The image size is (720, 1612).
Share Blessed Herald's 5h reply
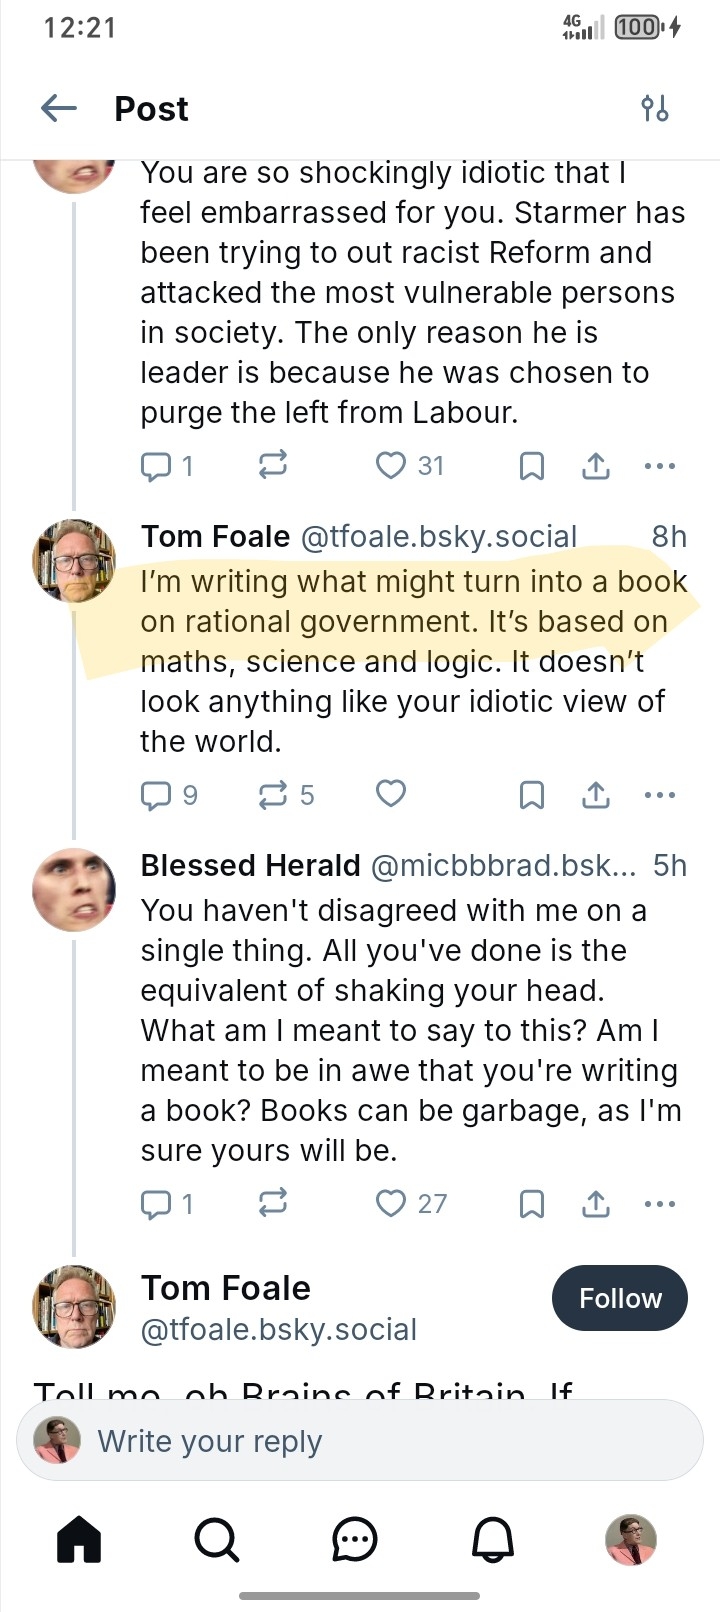point(596,1203)
